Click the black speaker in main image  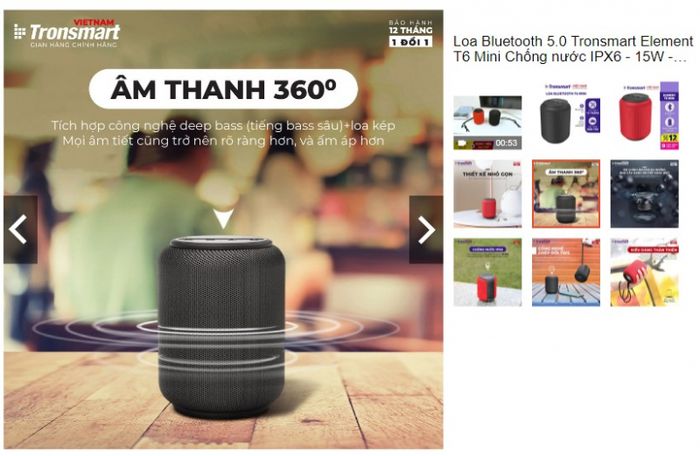222,326
